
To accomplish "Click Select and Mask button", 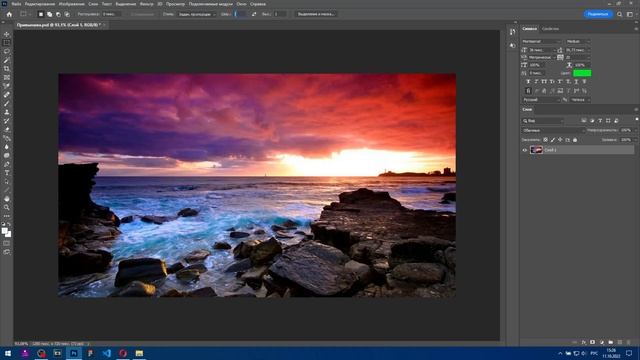I will click(x=316, y=14).
